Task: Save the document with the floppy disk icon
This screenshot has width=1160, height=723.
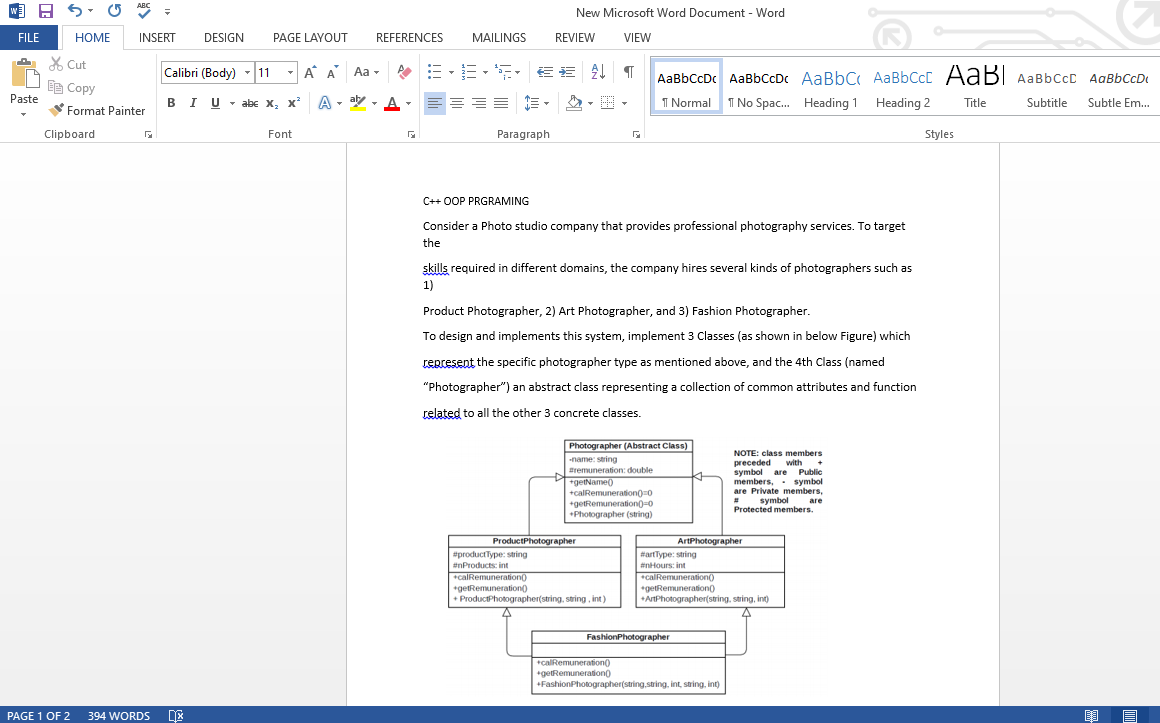Action: (46, 11)
